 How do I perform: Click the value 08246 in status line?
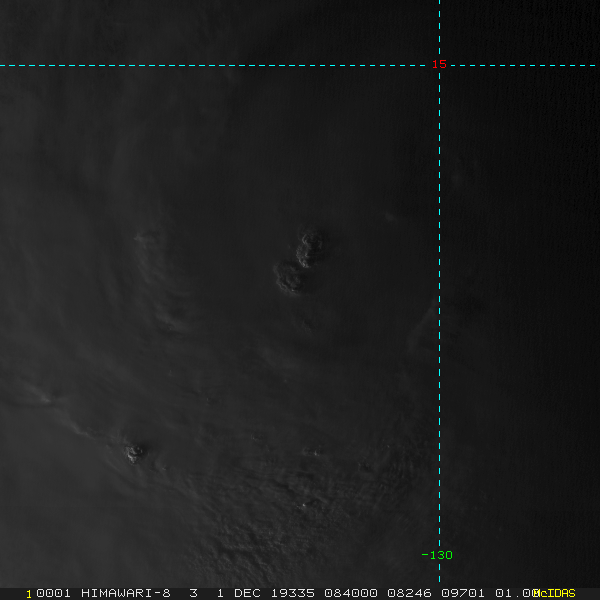[x=409, y=593]
